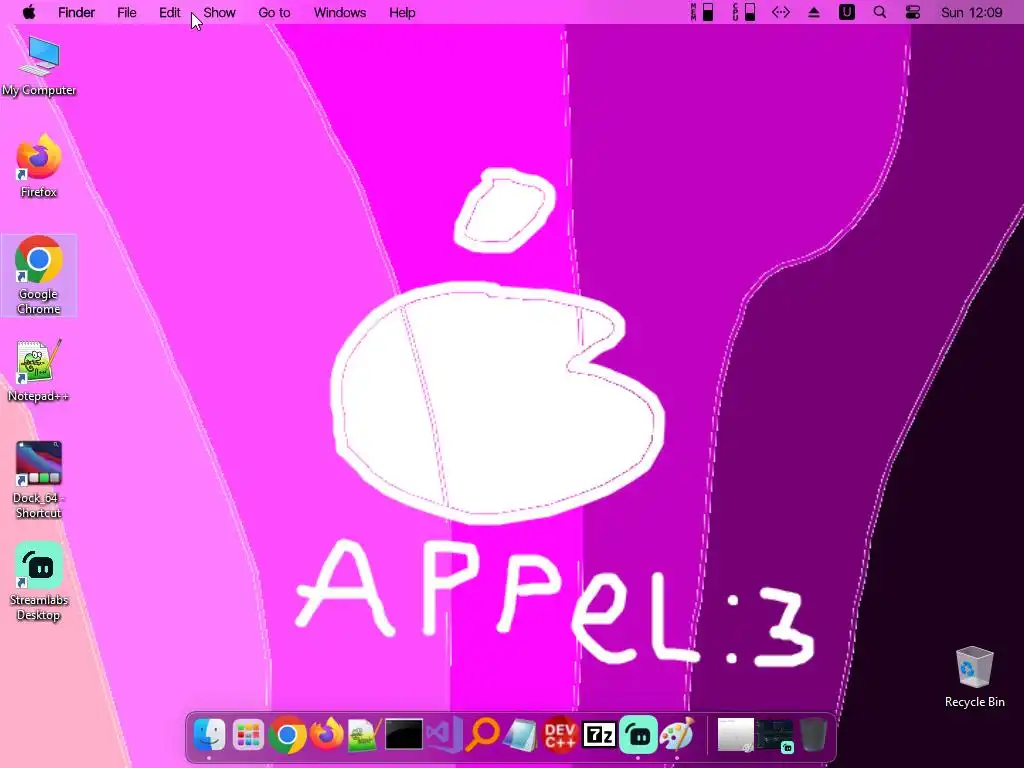1024x768 pixels.
Task: Open the white minimized window thumbnail in dock
Action: point(735,735)
